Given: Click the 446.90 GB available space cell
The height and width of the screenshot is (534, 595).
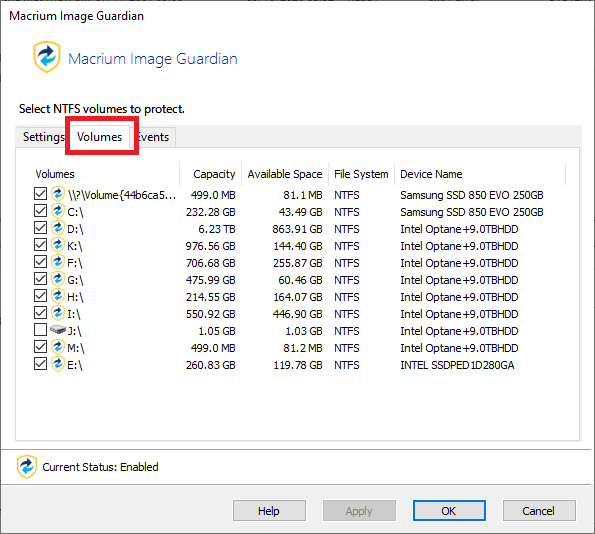Looking at the screenshot, I should 298,314.
